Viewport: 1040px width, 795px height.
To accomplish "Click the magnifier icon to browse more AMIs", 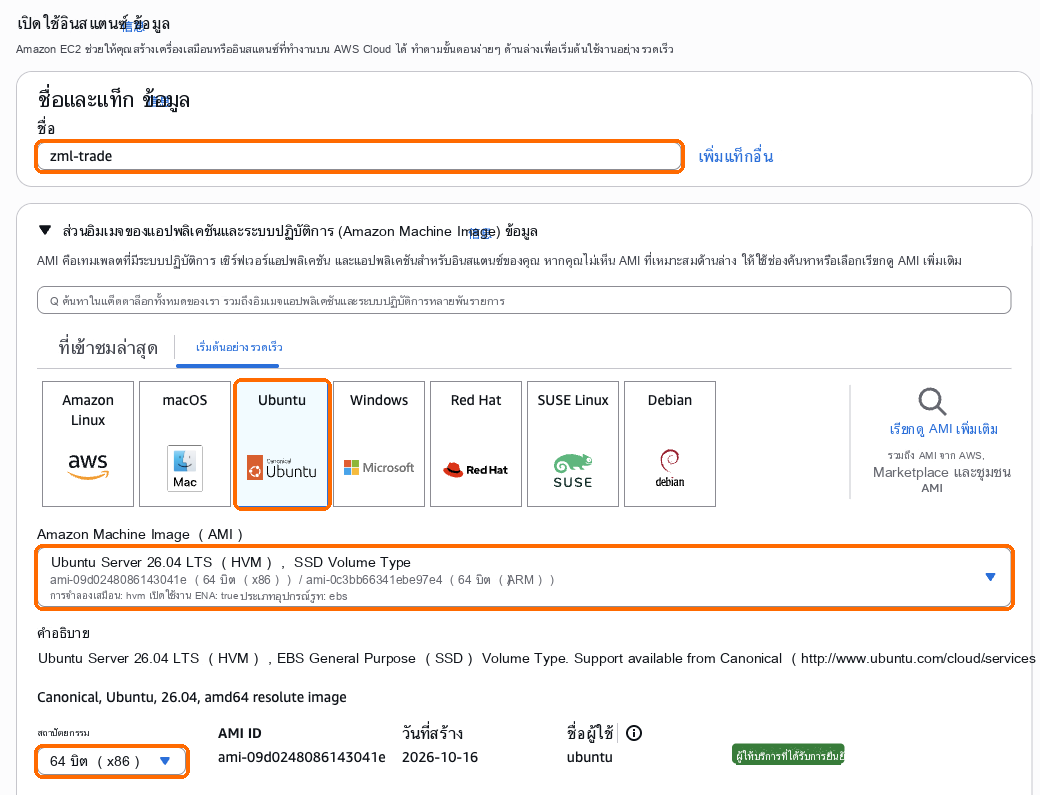I will pos(932,401).
